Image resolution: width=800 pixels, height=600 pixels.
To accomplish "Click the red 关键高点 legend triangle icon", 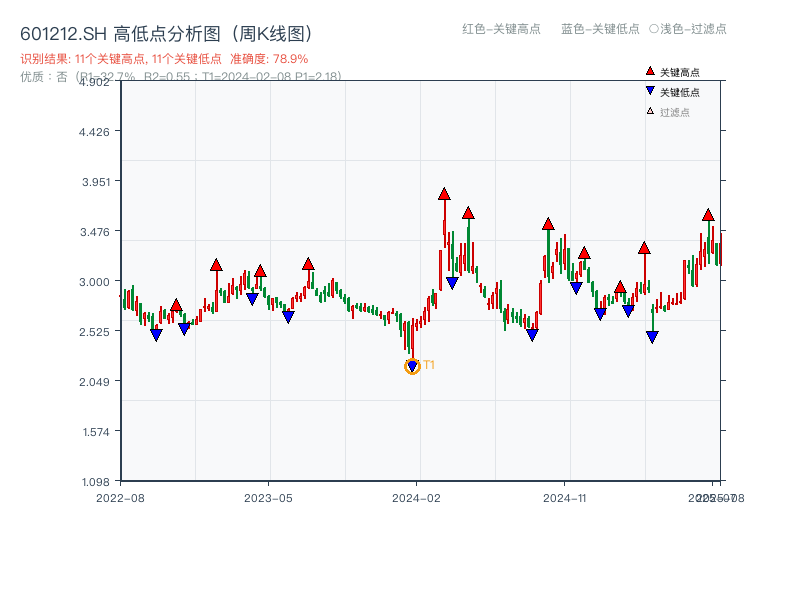I will pos(650,71).
